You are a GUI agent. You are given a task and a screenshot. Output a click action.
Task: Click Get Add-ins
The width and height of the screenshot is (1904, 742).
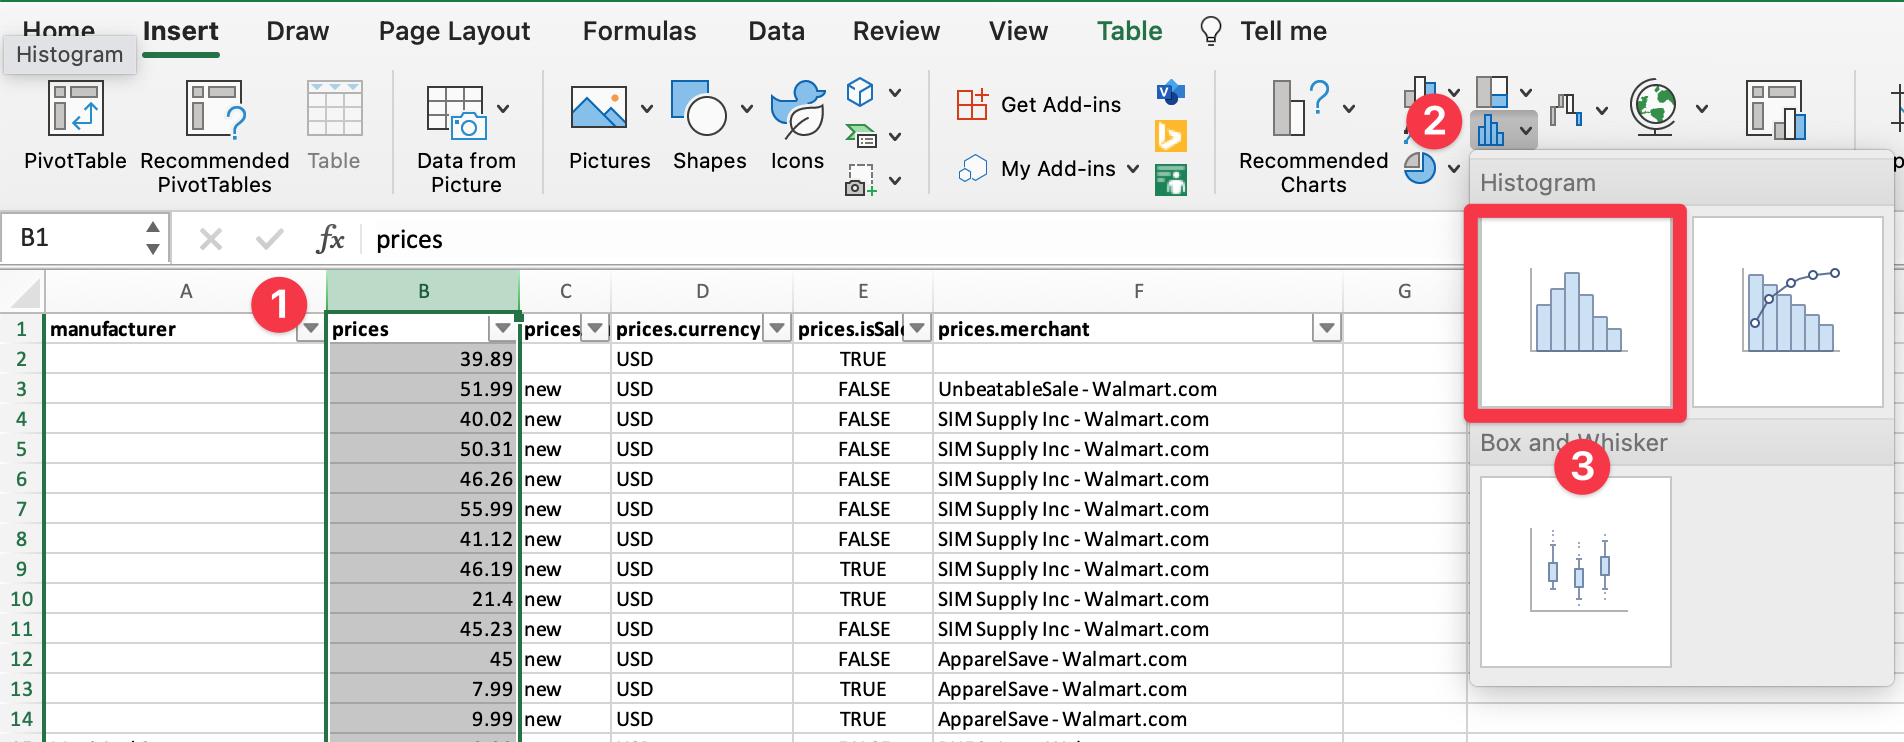(1039, 105)
